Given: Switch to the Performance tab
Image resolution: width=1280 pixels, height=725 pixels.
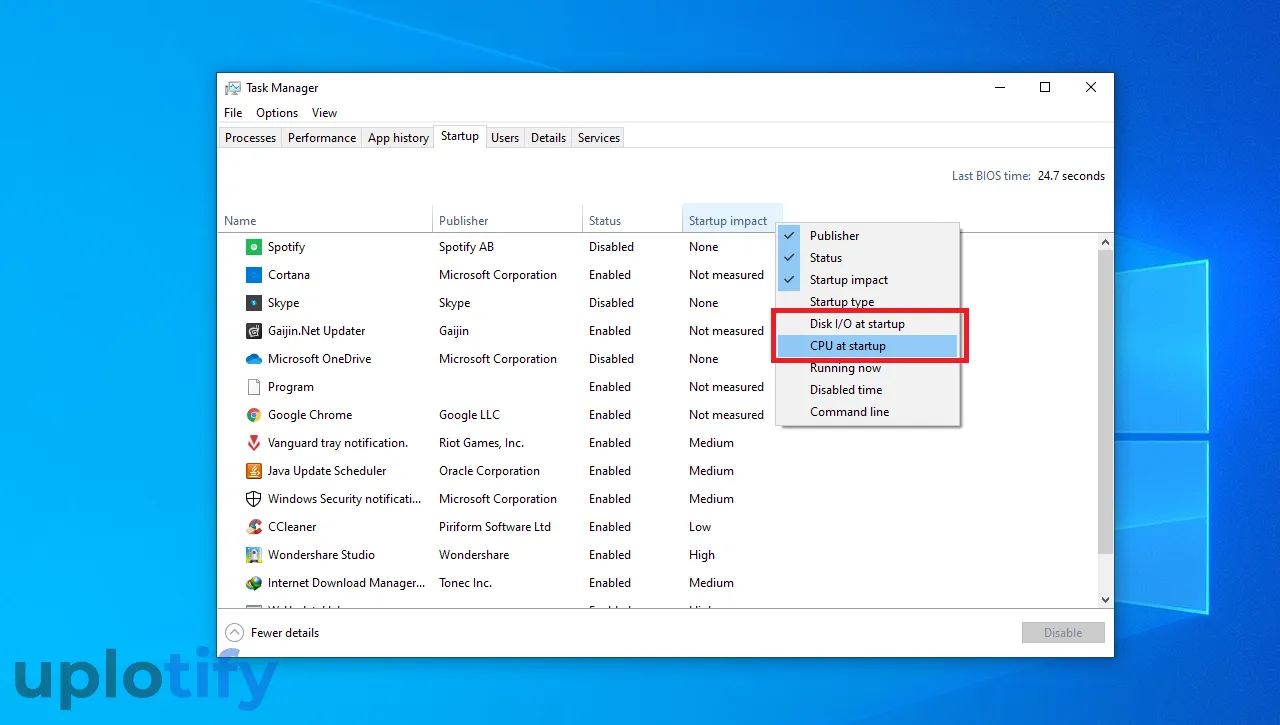Looking at the screenshot, I should 322,138.
